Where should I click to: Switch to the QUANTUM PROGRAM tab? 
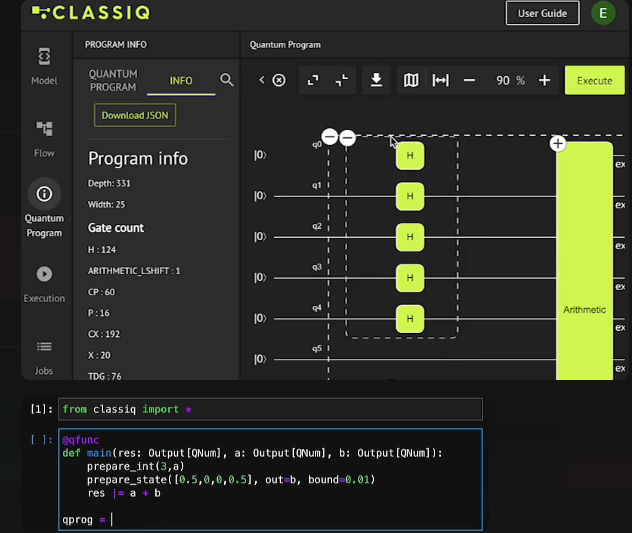113,80
